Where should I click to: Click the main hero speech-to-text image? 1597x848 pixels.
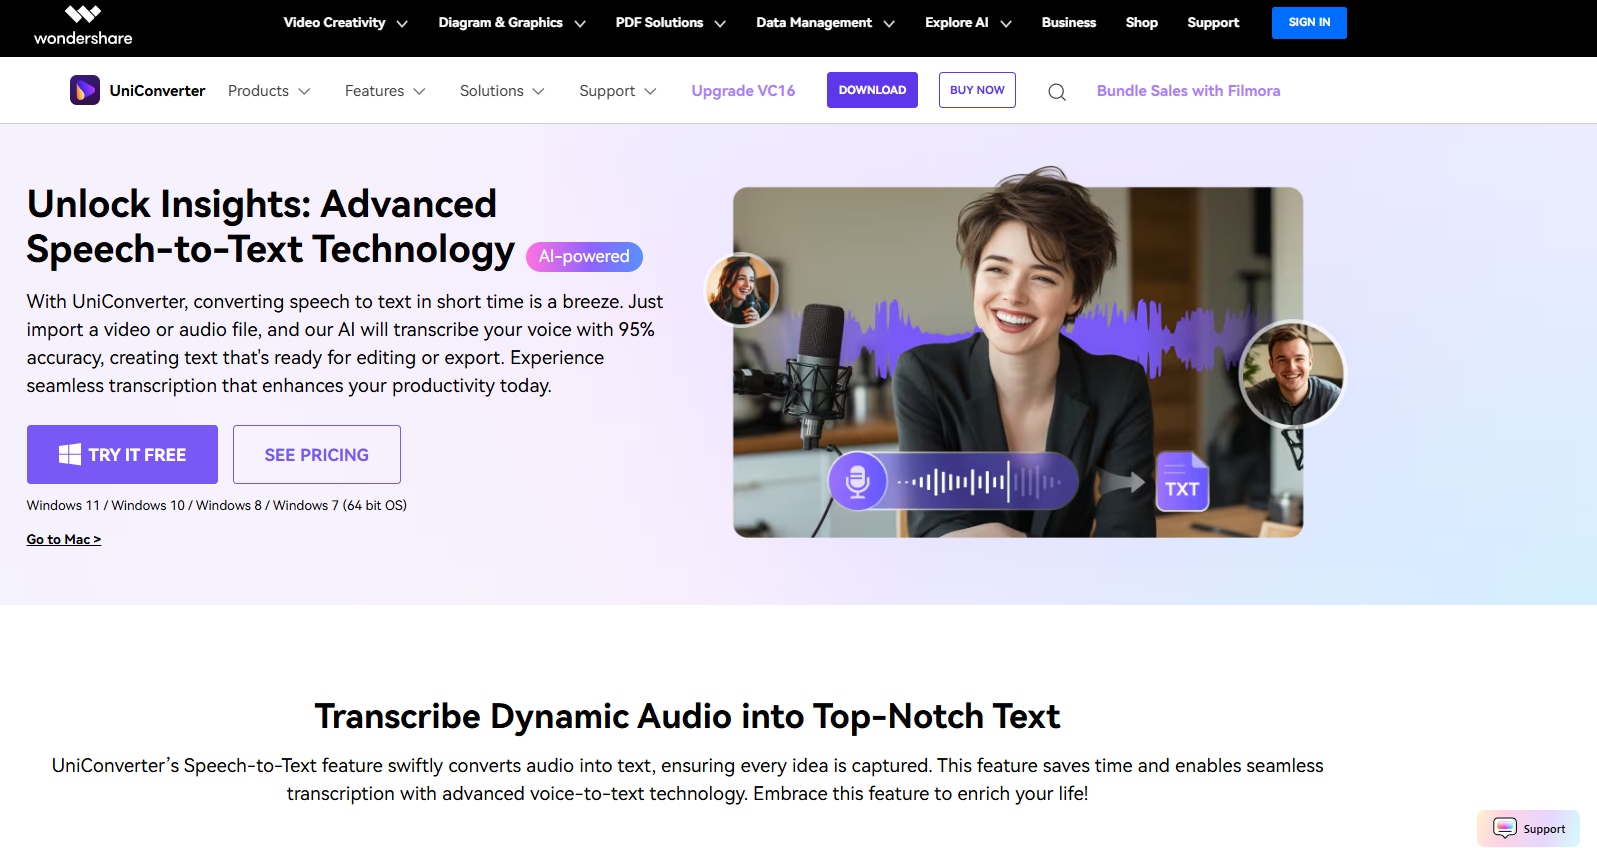(1018, 362)
